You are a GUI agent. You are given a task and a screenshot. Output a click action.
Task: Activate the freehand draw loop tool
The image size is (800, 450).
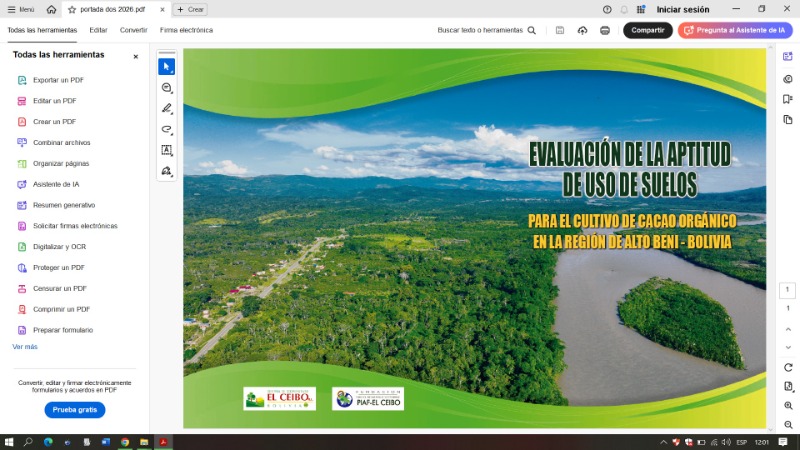(x=166, y=130)
